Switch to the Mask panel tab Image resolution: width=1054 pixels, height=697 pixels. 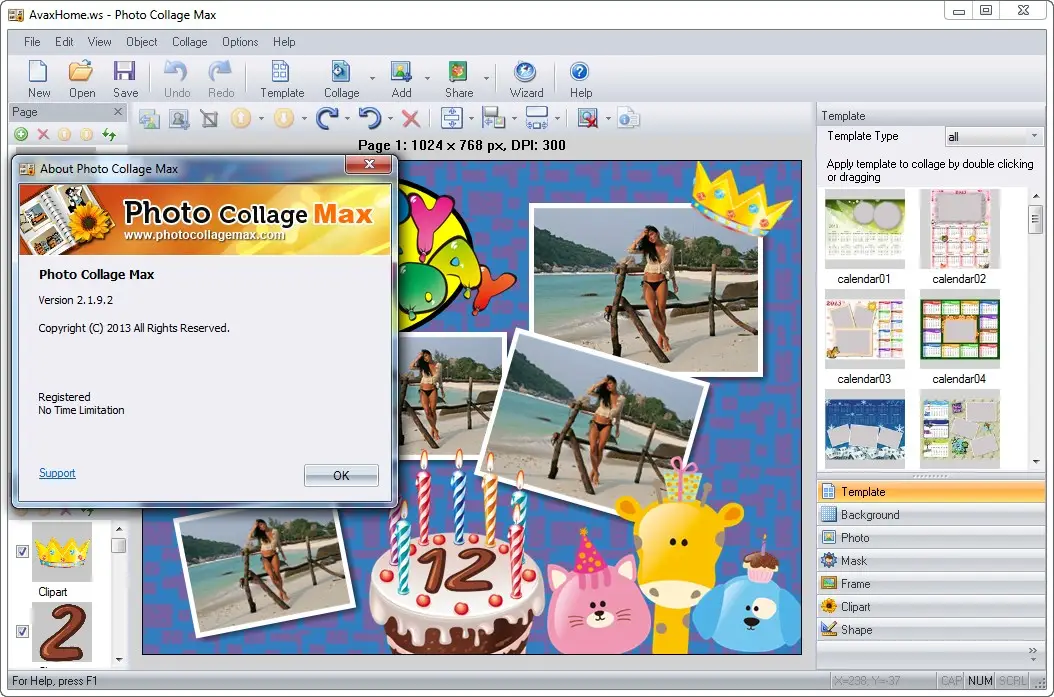931,561
